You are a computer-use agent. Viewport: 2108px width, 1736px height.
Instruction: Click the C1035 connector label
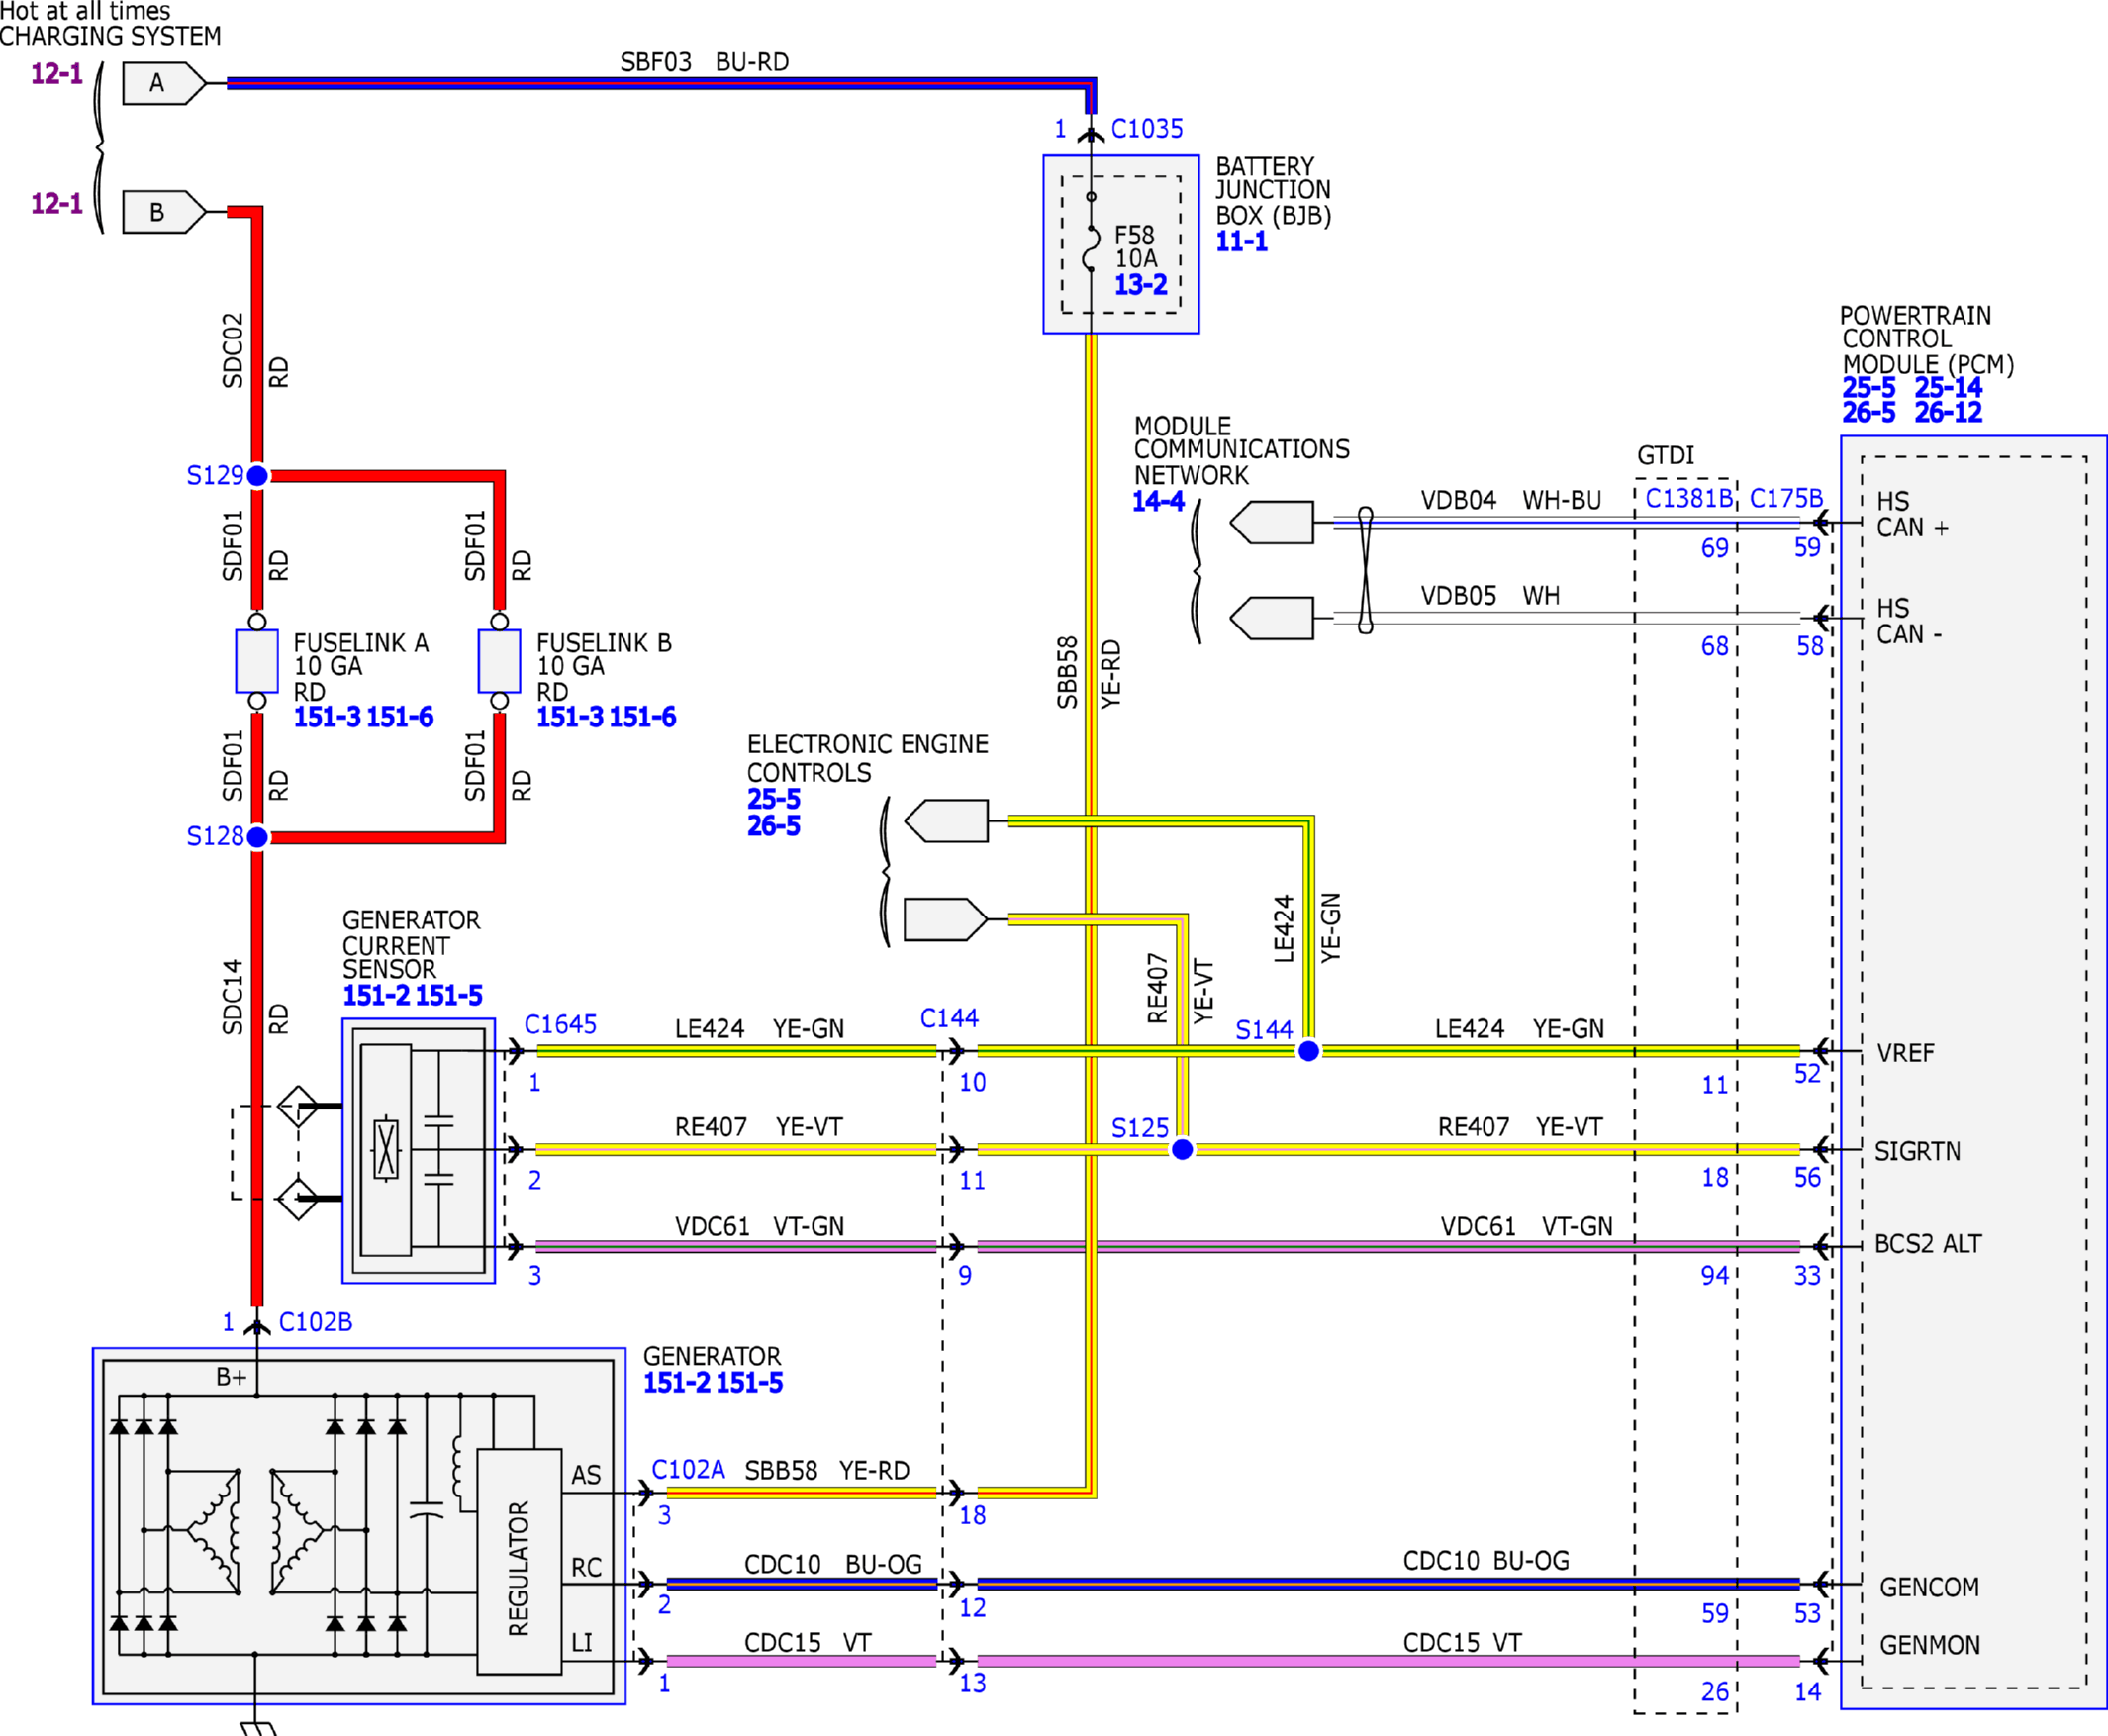point(1147,128)
